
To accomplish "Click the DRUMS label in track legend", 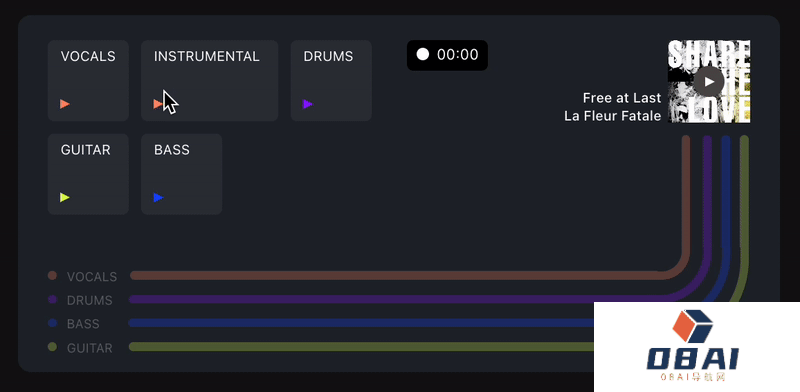I will 90,300.
